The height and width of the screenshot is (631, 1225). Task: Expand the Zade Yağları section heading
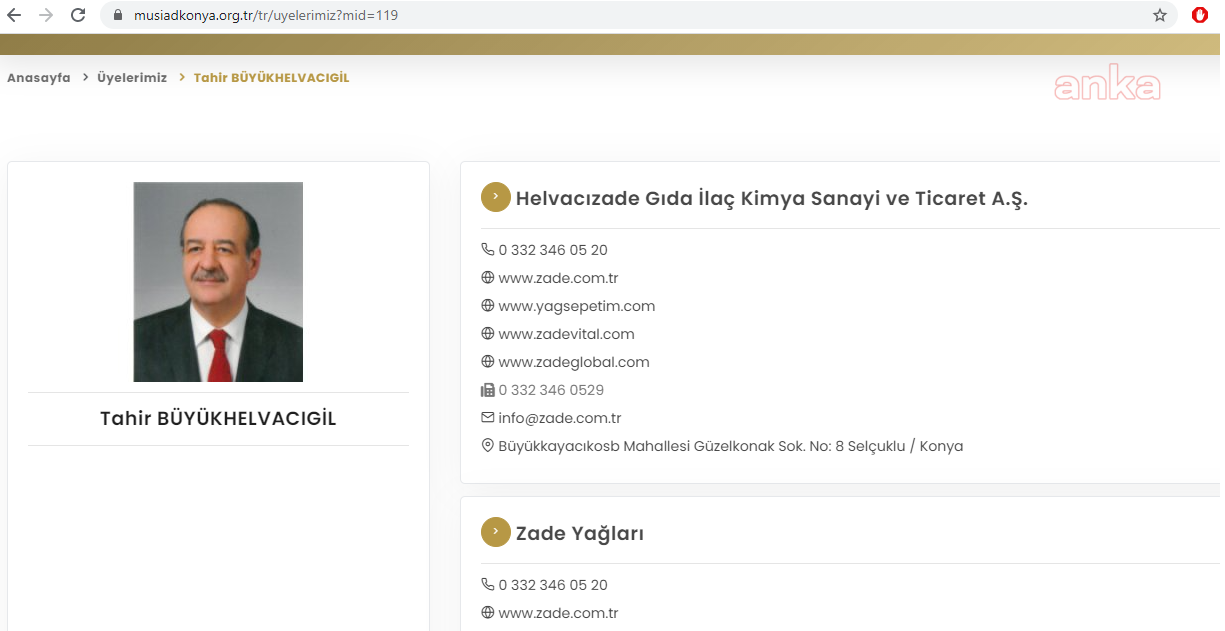[x=579, y=533]
